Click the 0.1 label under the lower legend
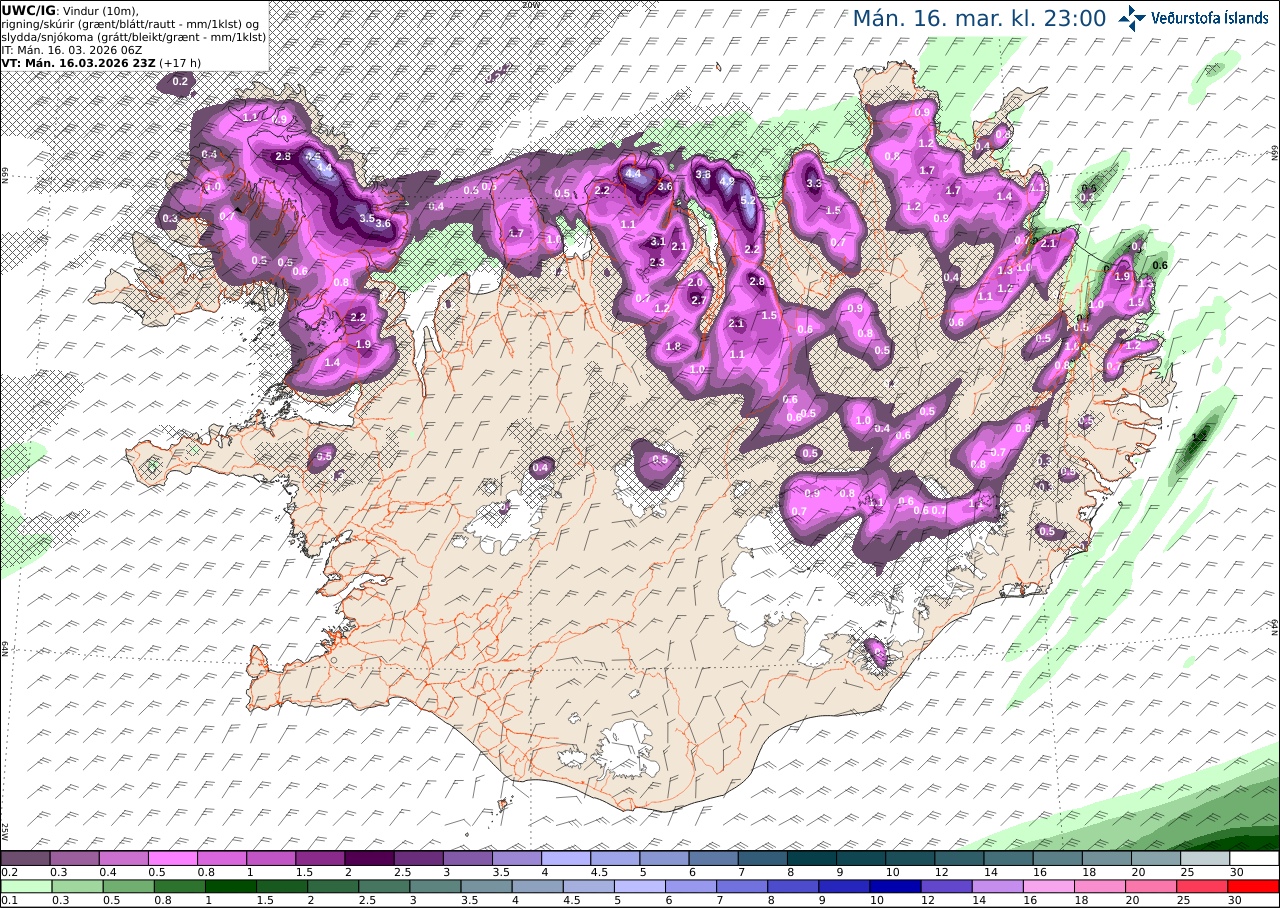This screenshot has width=1280, height=908. (x=9, y=901)
